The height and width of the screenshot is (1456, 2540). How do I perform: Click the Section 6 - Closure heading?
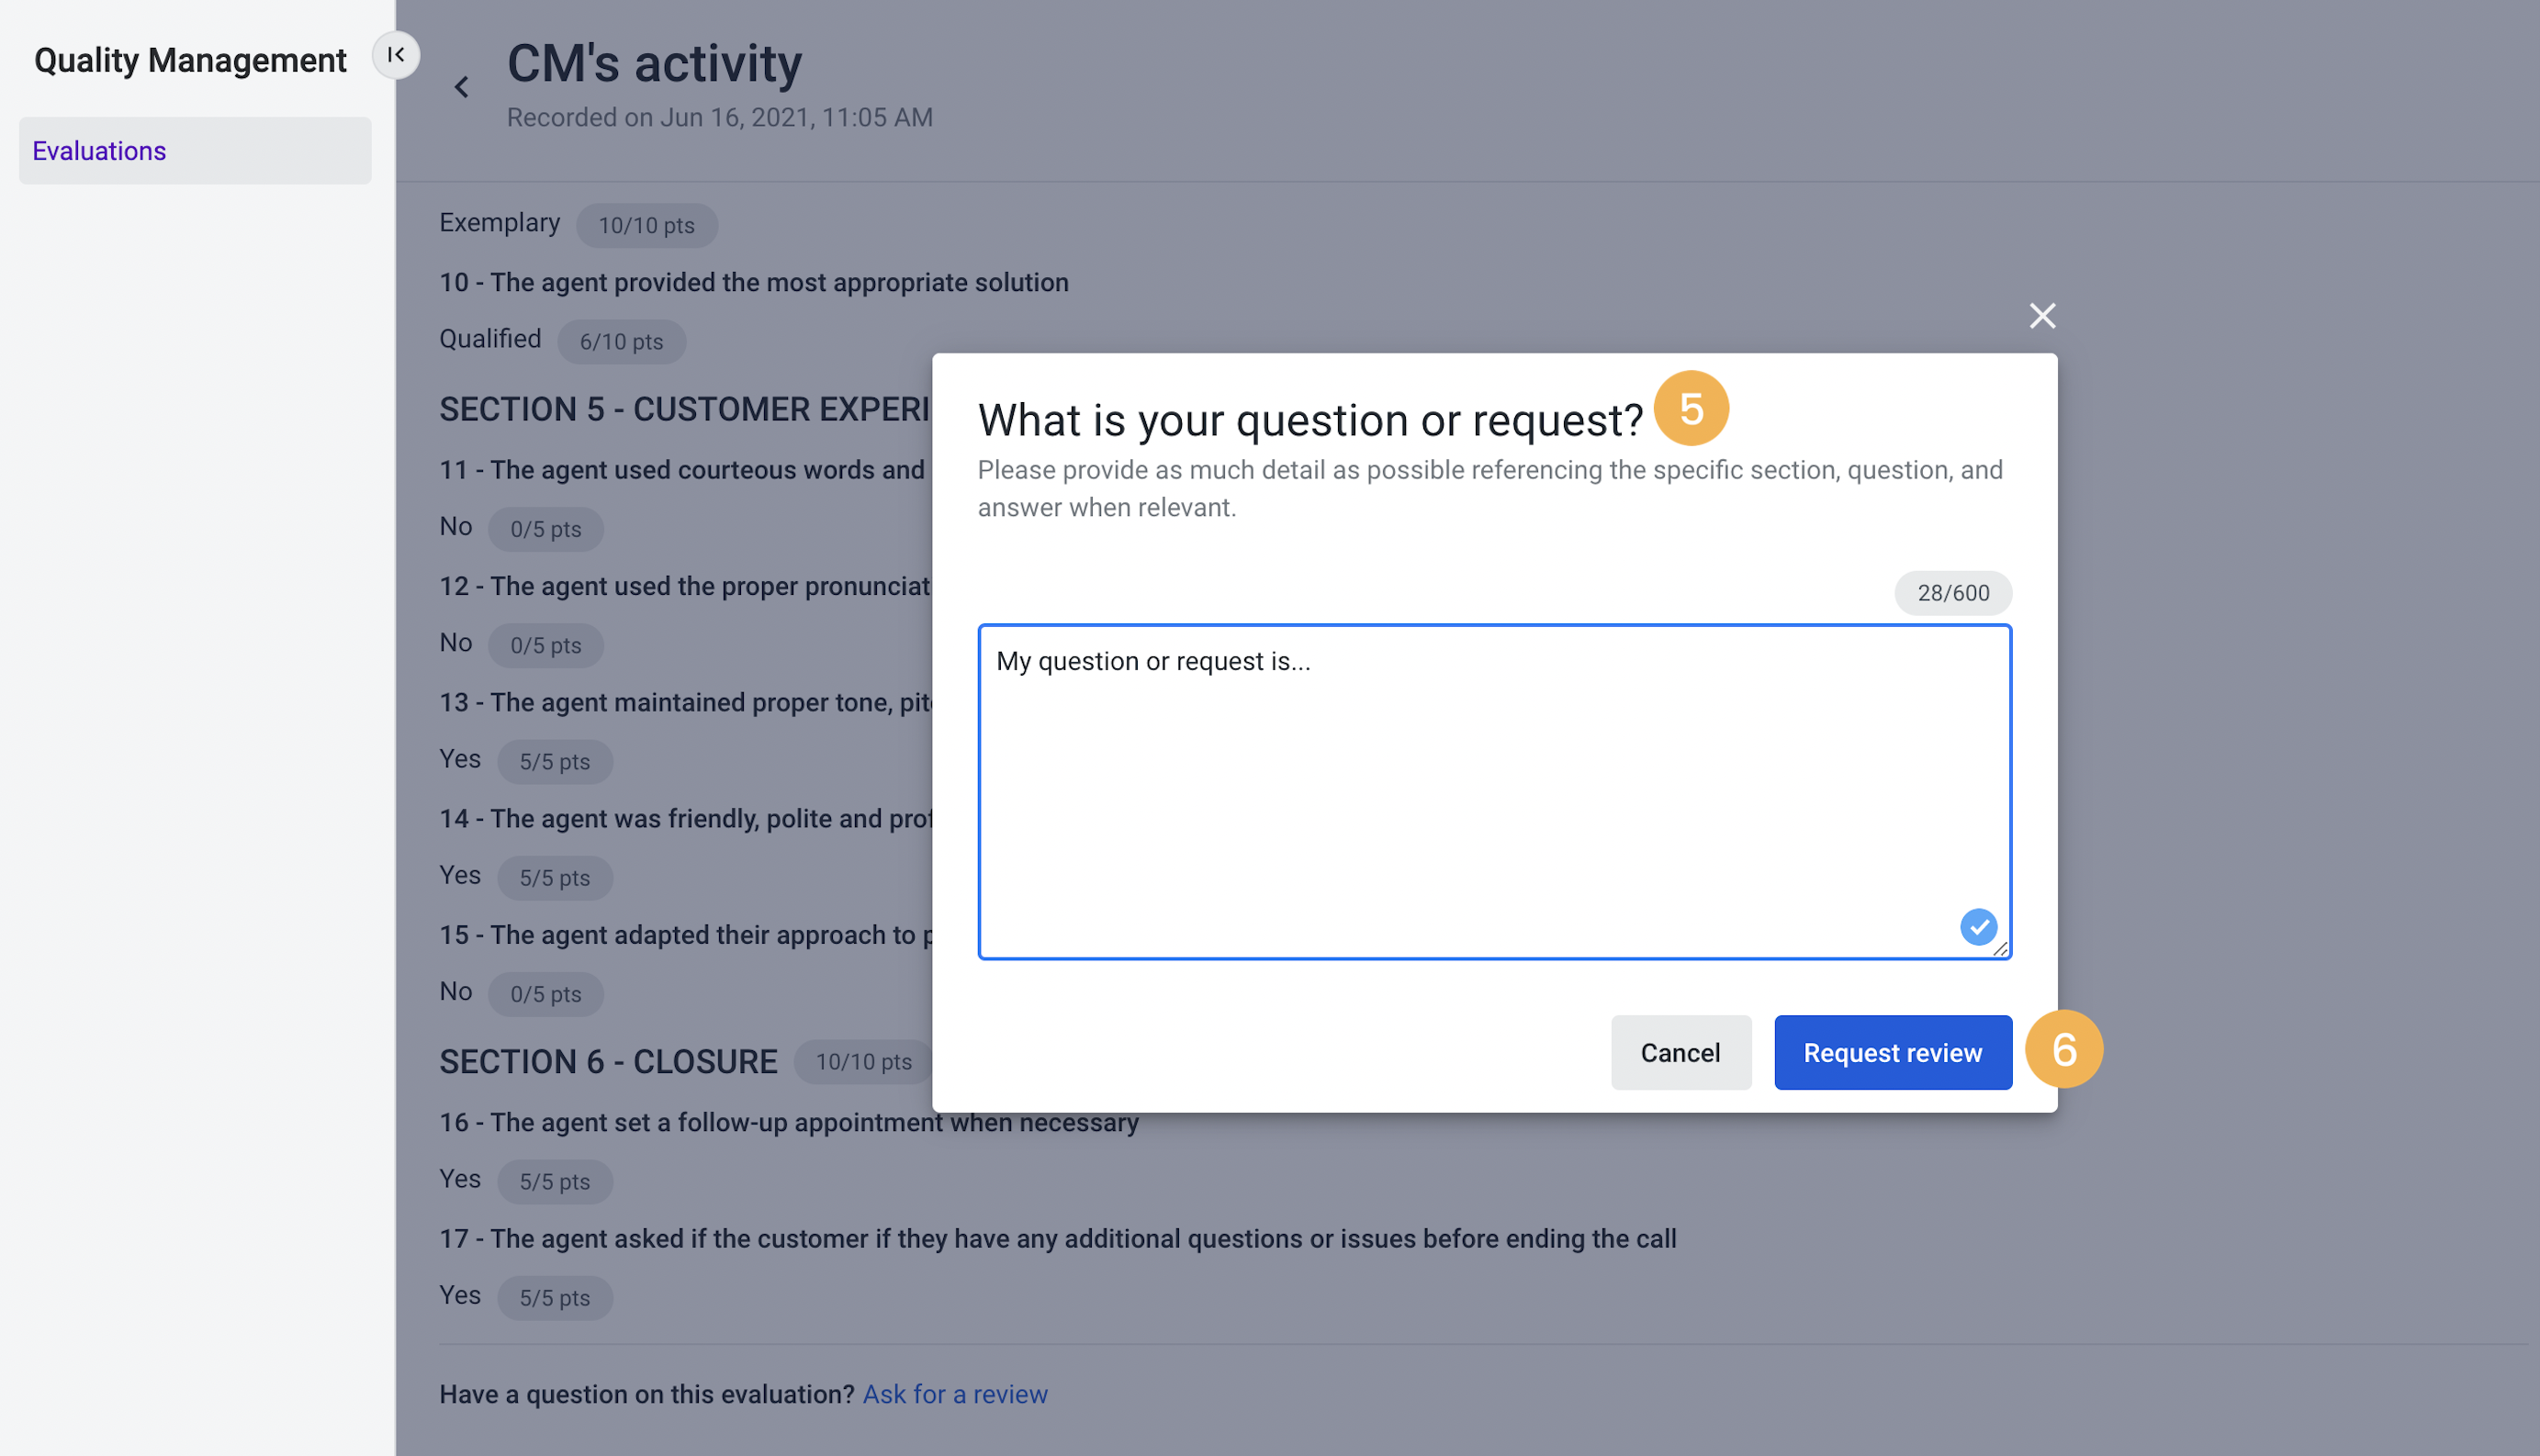(x=608, y=1061)
